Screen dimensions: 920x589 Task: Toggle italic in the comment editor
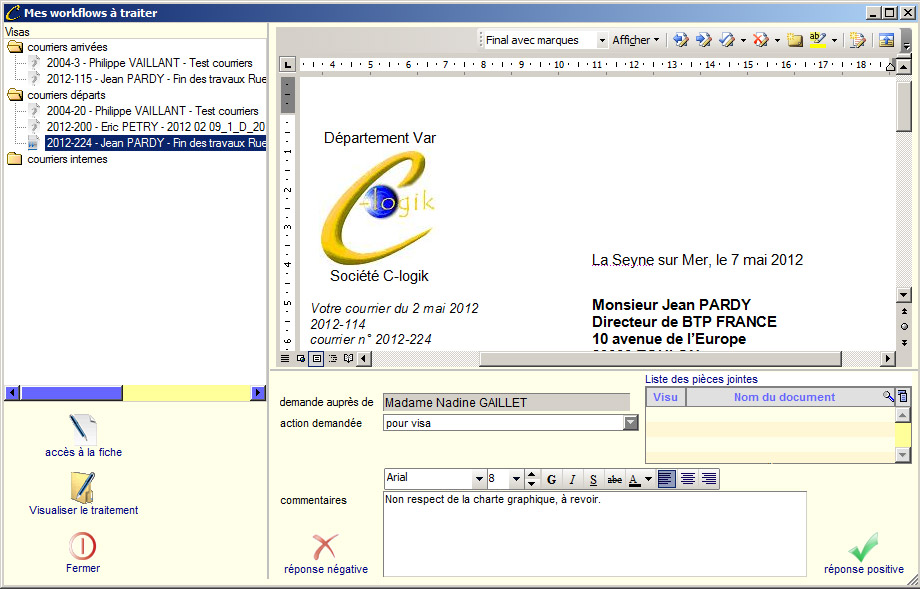click(572, 480)
